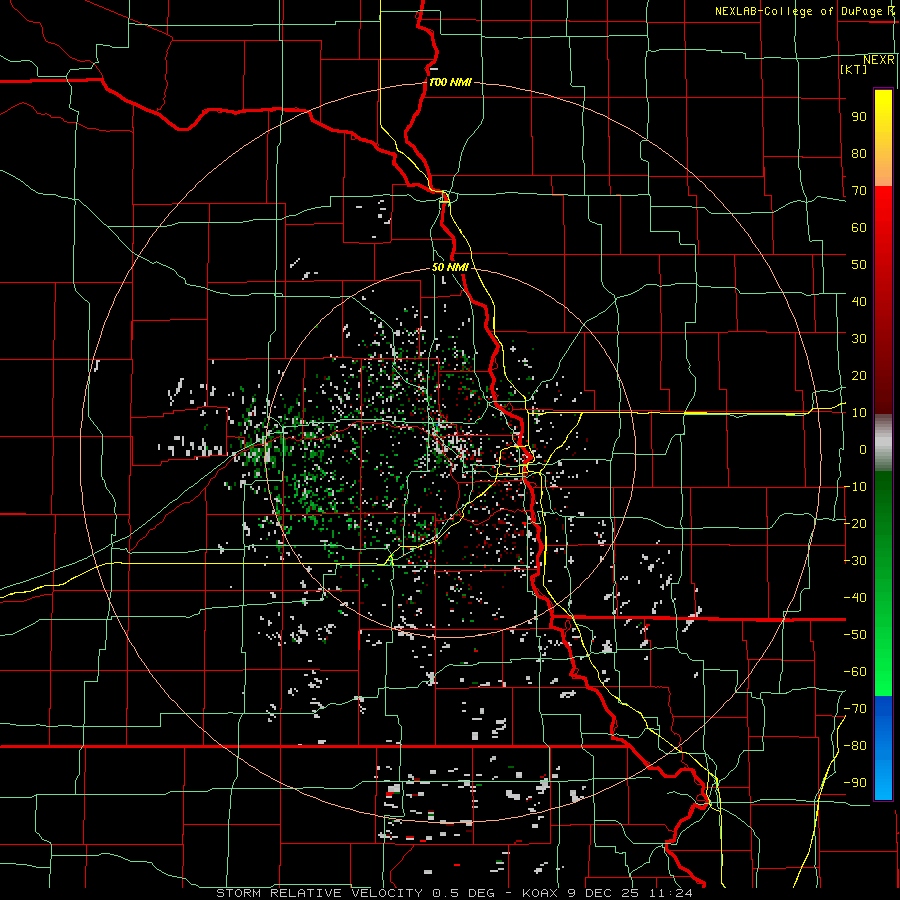Screen dimensions: 900x900
Task: Click the positive 70 scale label
Action: (x=859, y=191)
